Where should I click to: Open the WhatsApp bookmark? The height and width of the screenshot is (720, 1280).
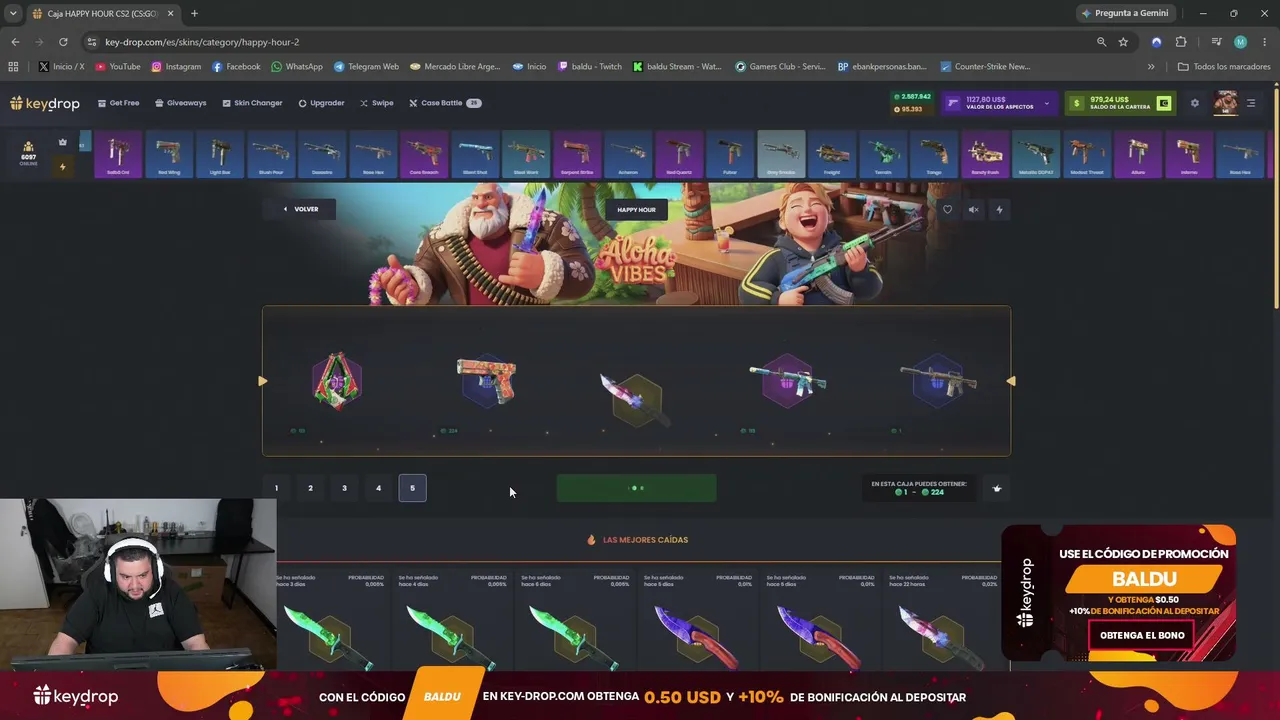tap(297, 67)
